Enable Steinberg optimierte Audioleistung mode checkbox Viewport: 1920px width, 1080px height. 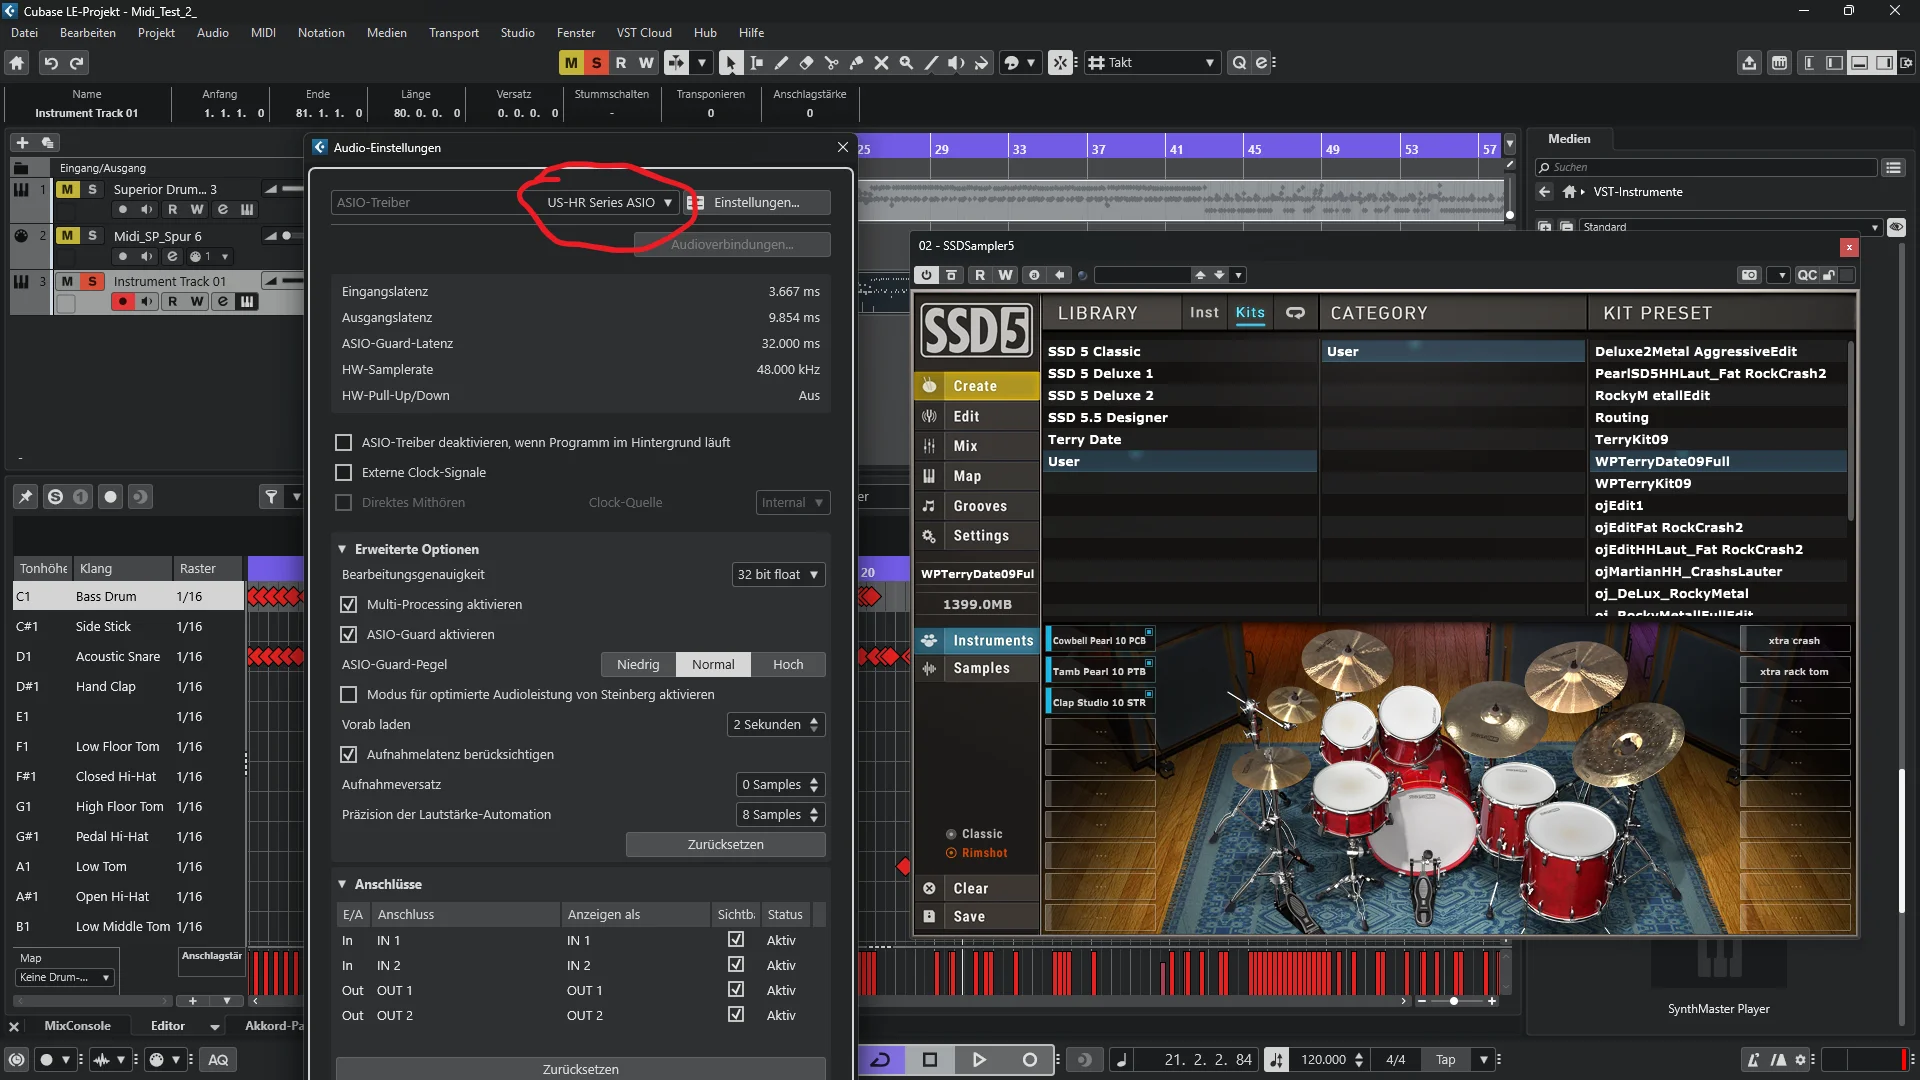[348, 694]
